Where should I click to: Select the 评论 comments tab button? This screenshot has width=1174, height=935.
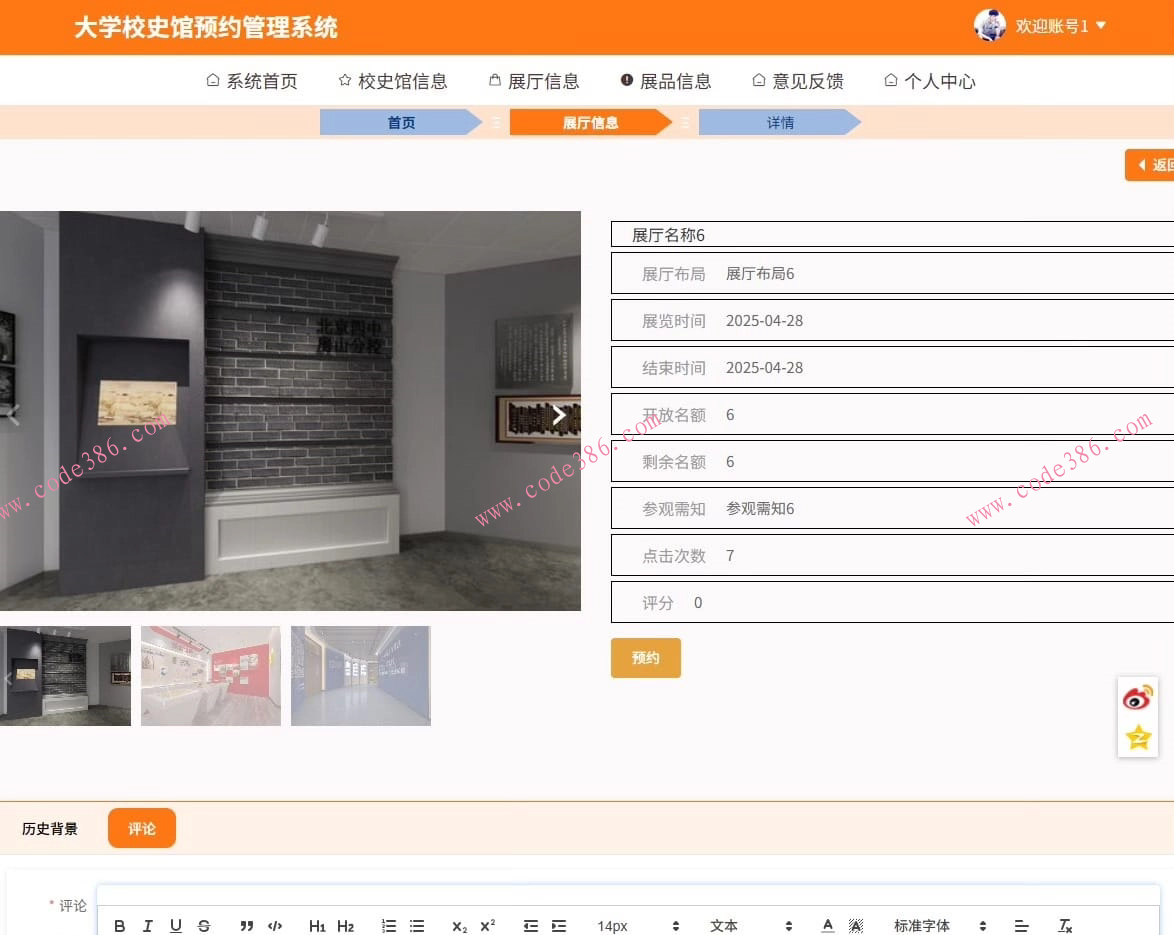tap(141, 828)
